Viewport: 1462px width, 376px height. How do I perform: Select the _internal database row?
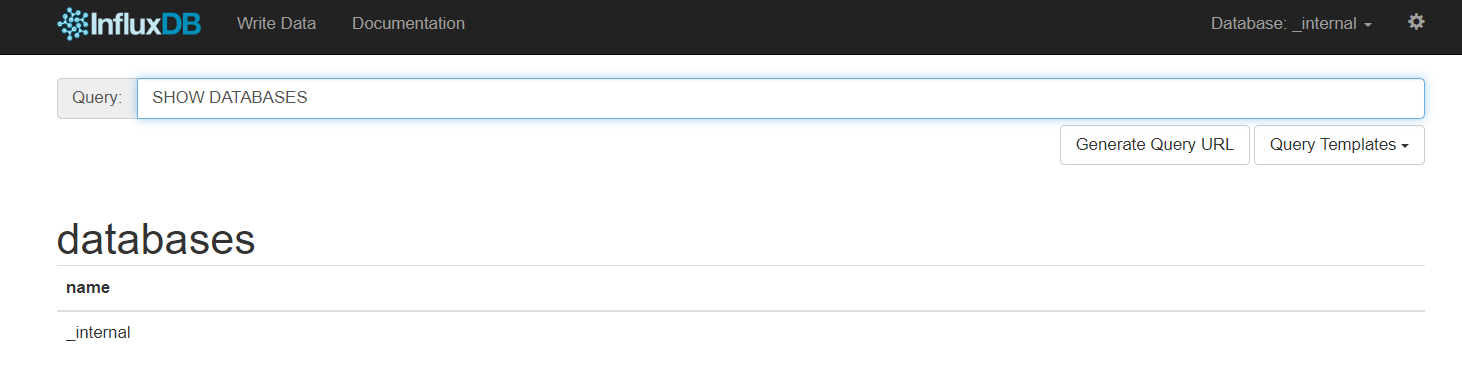pyautogui.click(x=741, y=332)
